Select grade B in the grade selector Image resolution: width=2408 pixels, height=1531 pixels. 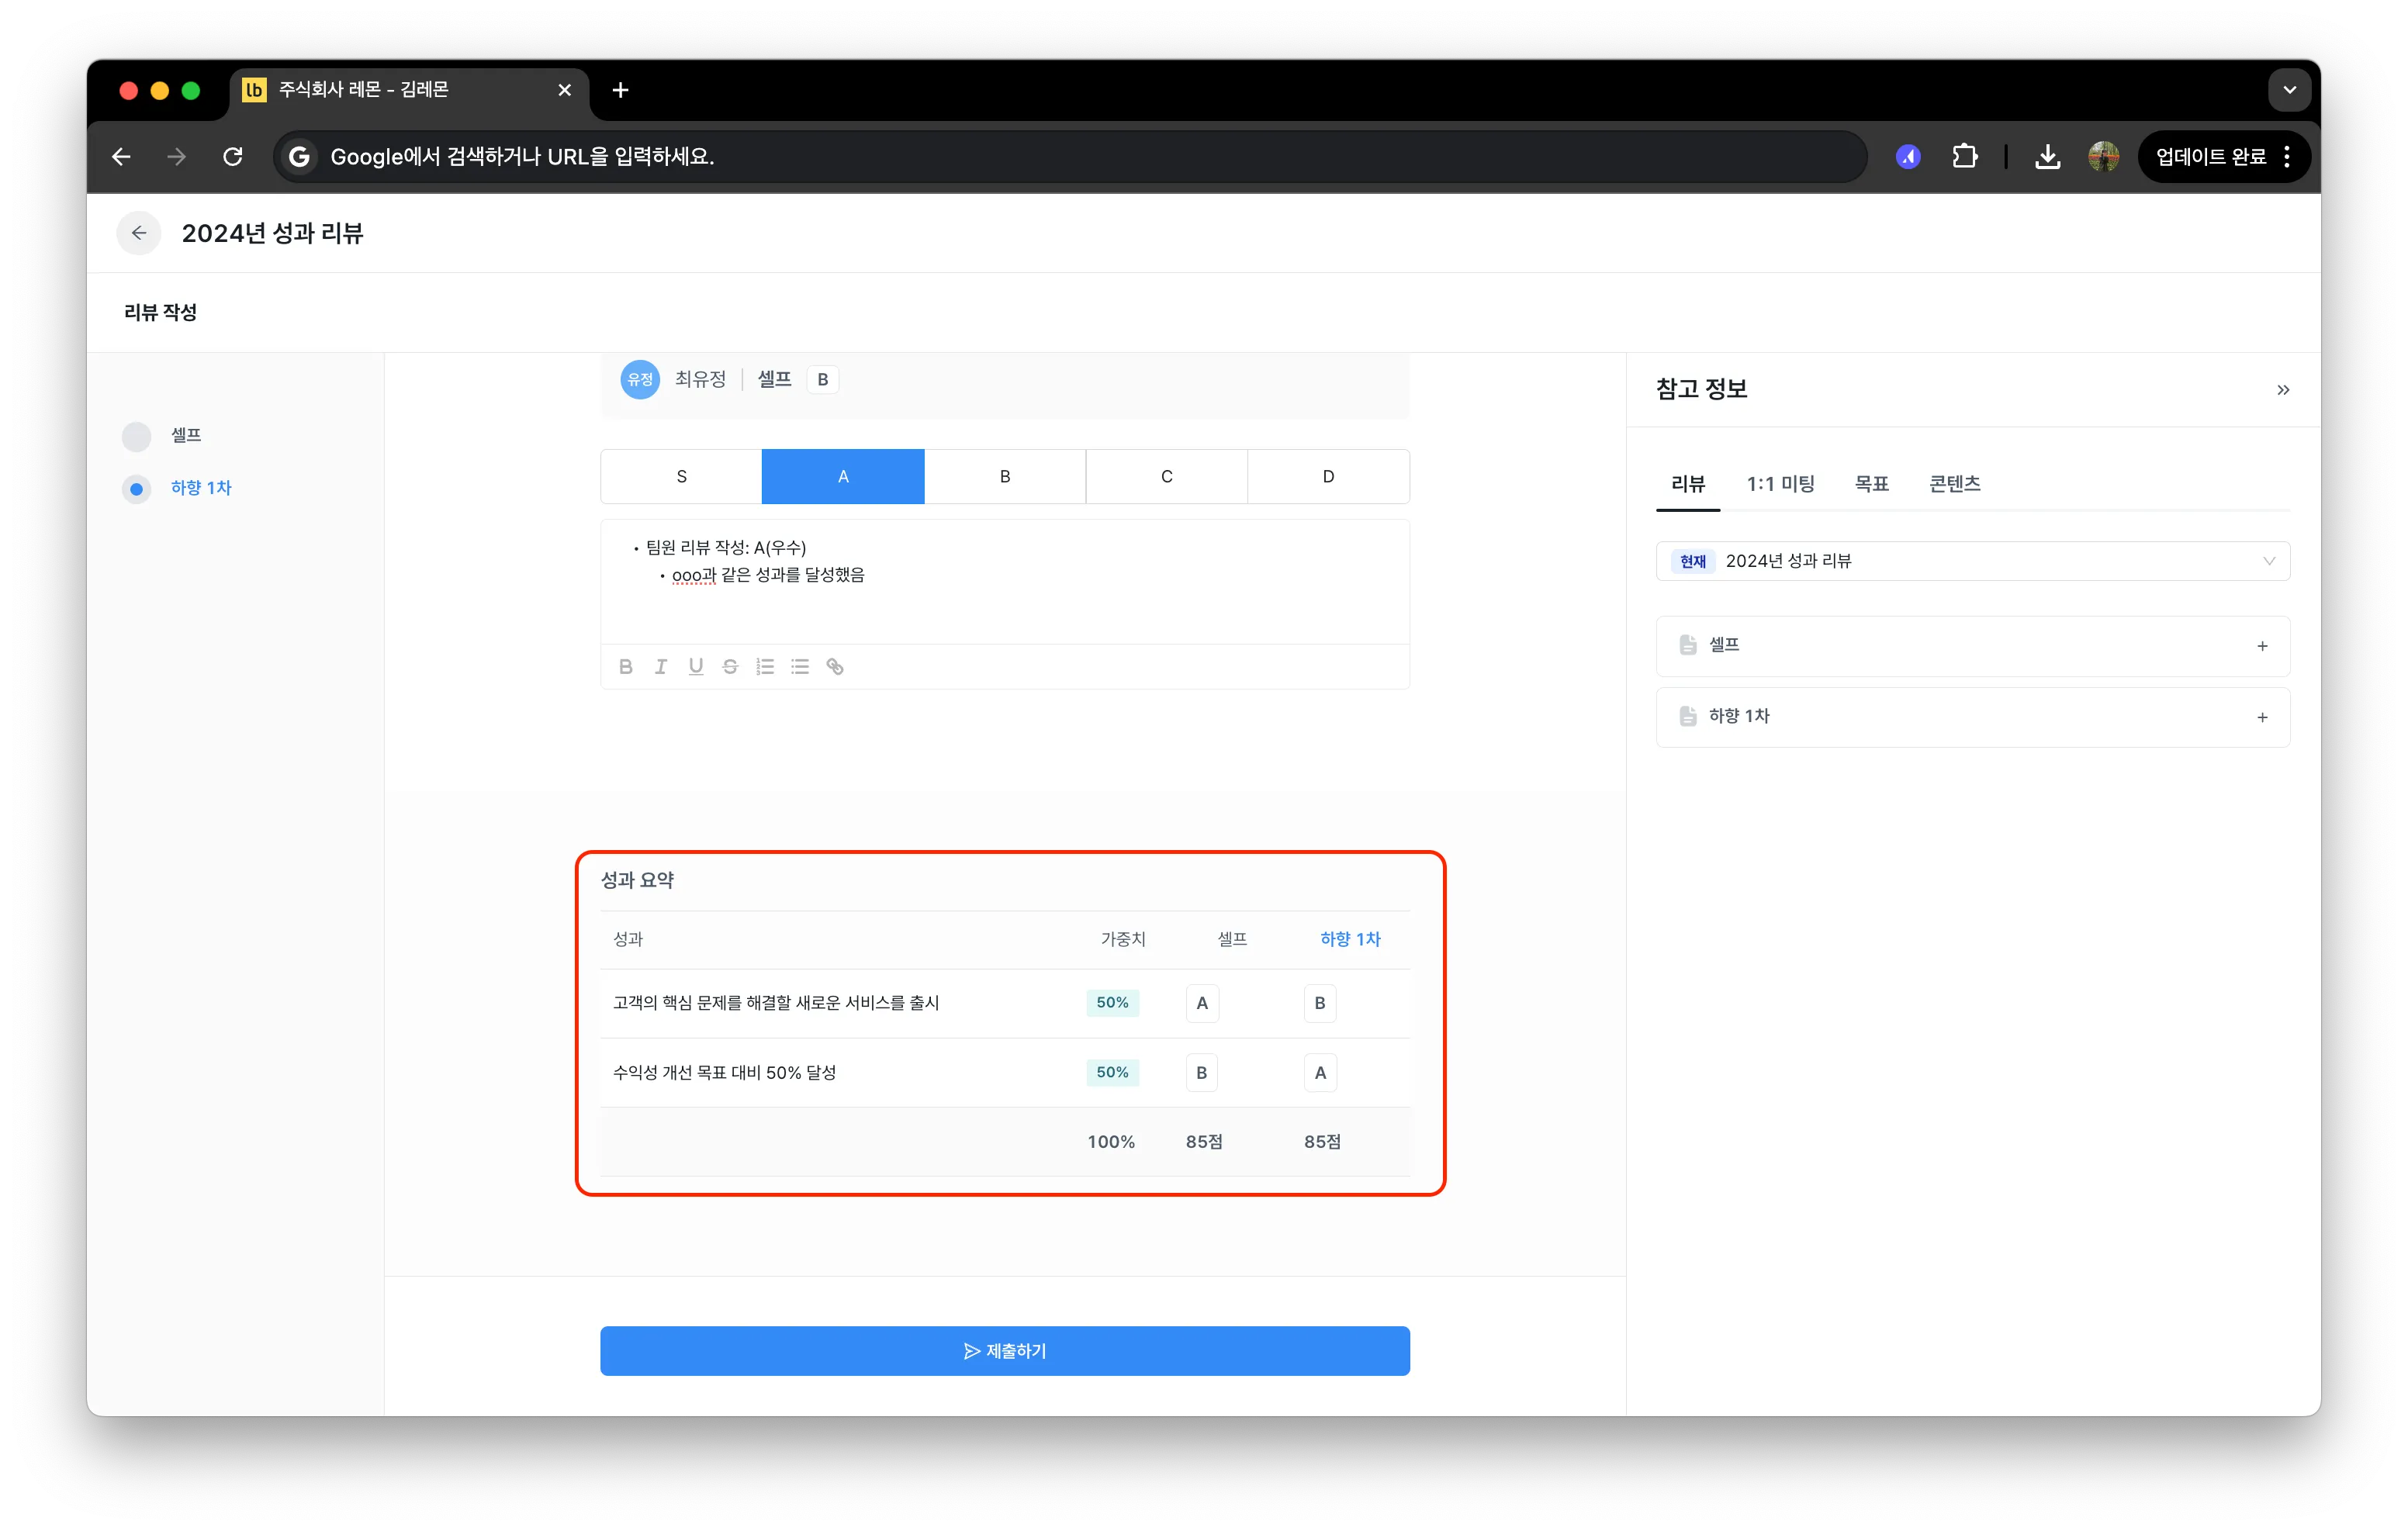tap(1005, 477)
